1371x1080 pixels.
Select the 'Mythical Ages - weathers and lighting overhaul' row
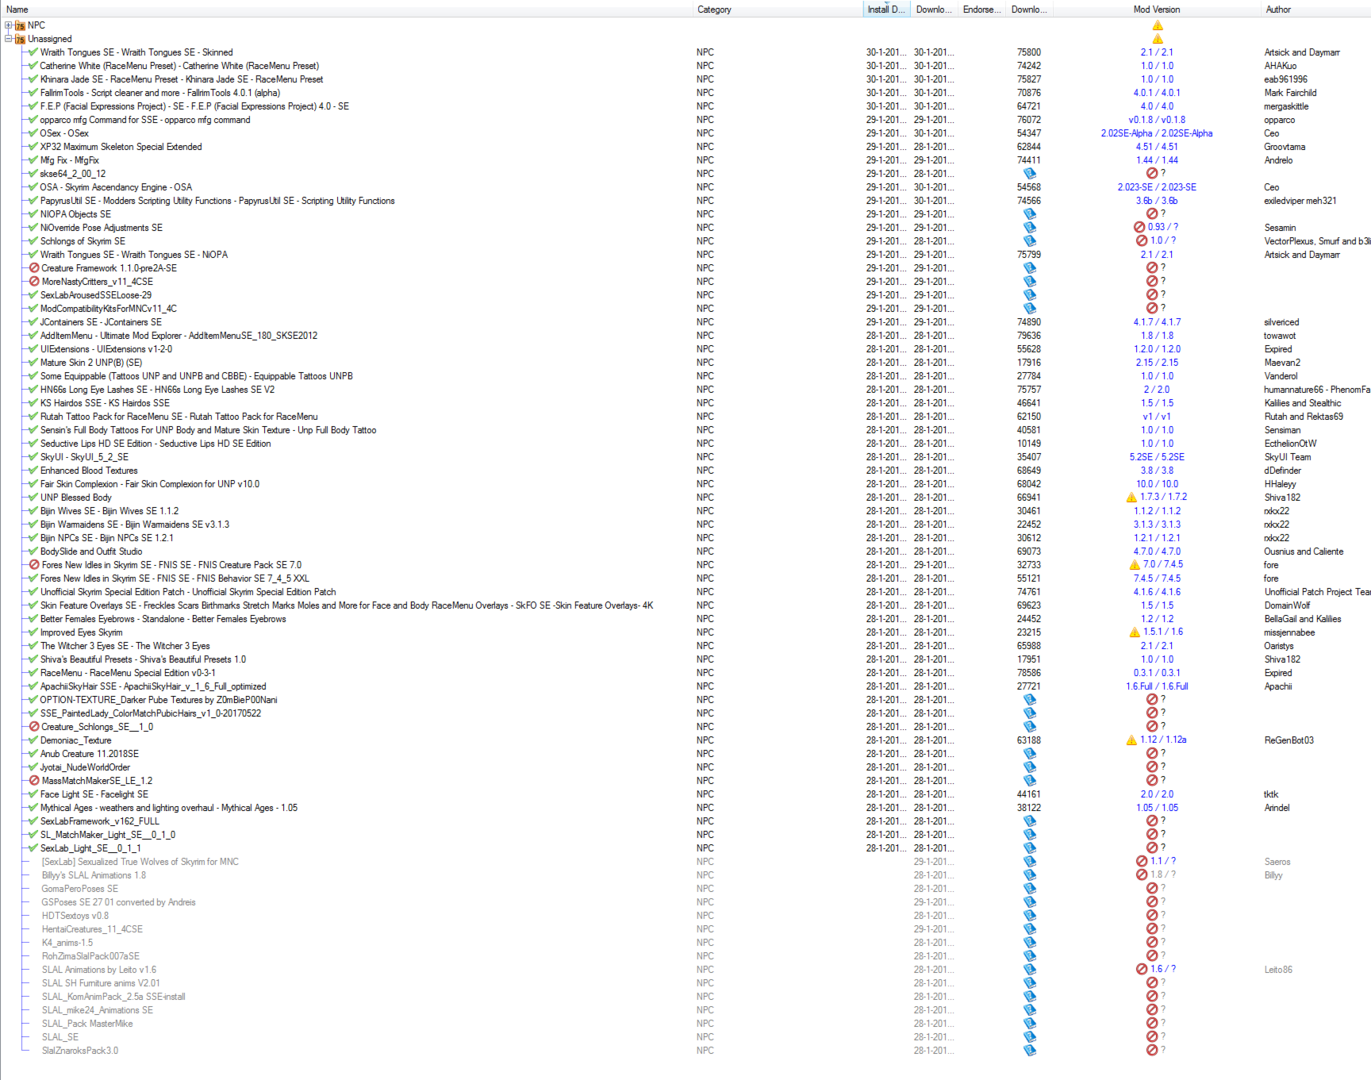pyautogui.click(x=685, y=808)
